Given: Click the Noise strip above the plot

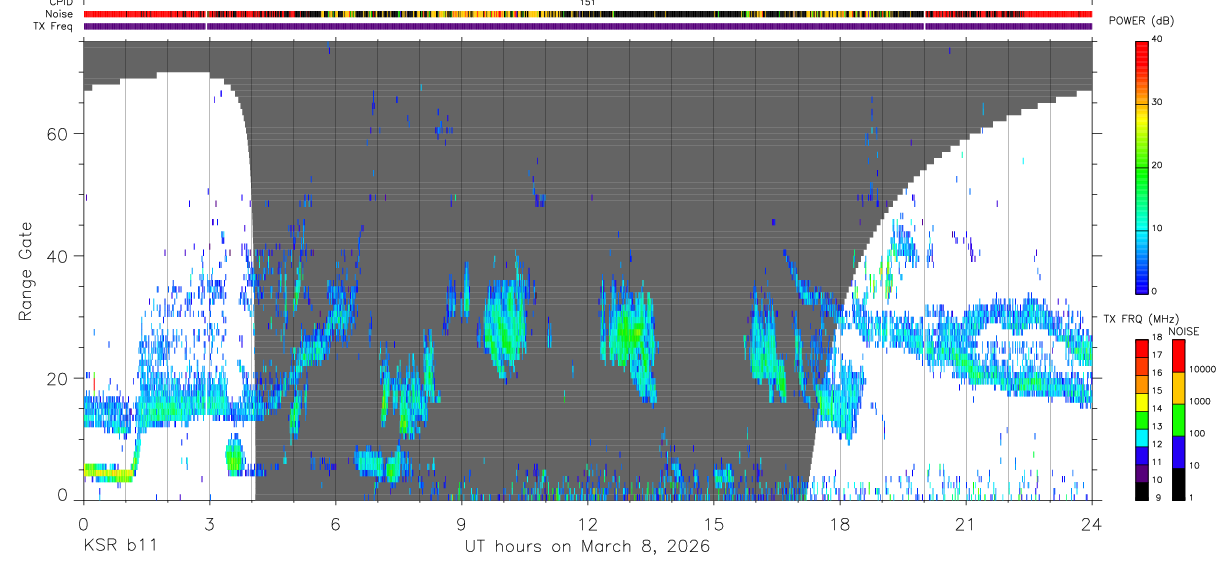Looking at the screenshot, I should (587, 14).
